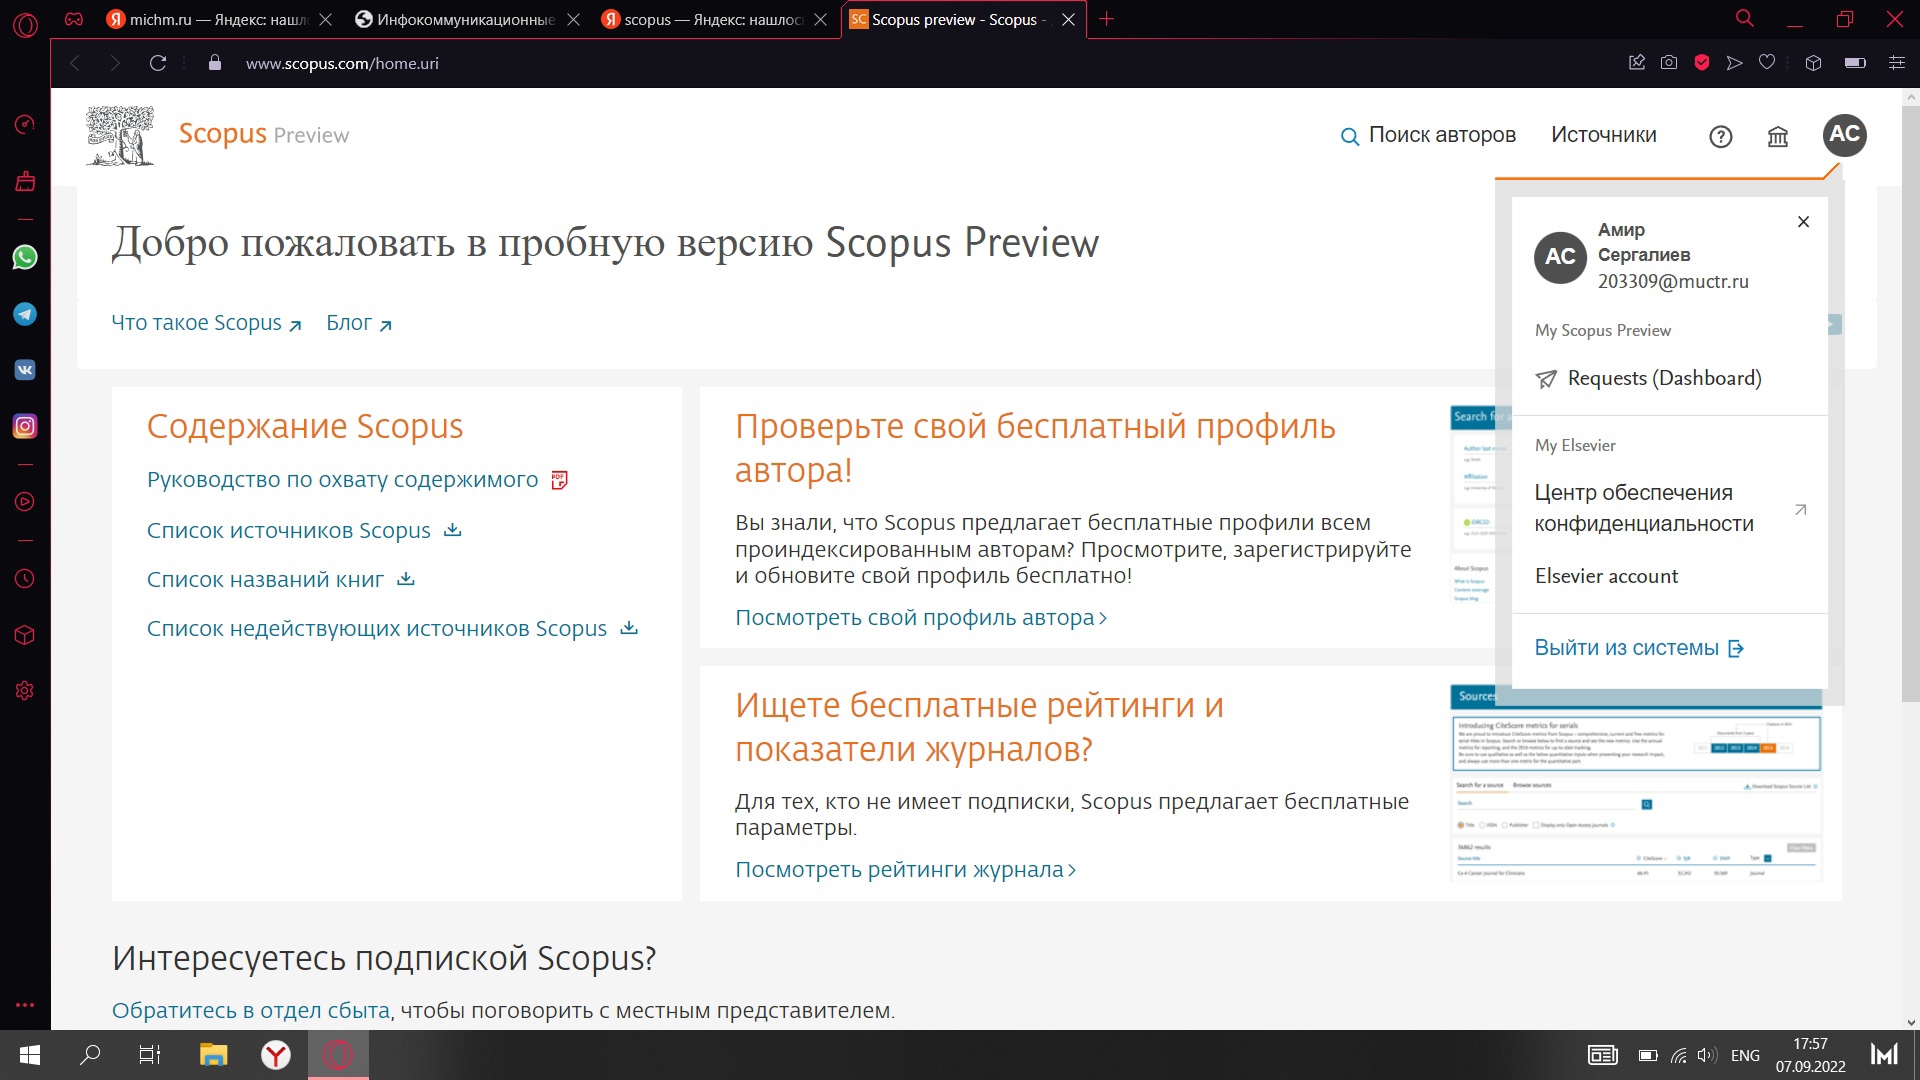Click Обратитесь в отдел сбыта link
1920x1080 pixels.
(x=250, y=1011)
